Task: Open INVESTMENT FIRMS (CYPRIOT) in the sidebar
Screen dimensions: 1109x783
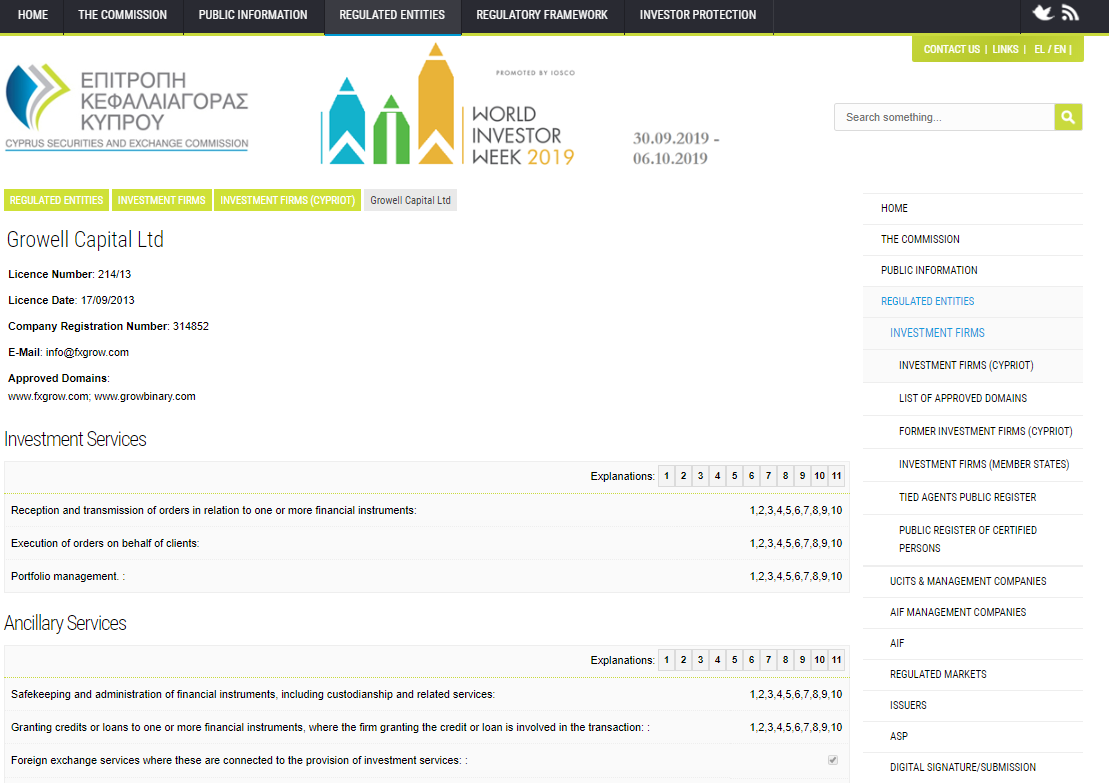Action: pos(972,366)
